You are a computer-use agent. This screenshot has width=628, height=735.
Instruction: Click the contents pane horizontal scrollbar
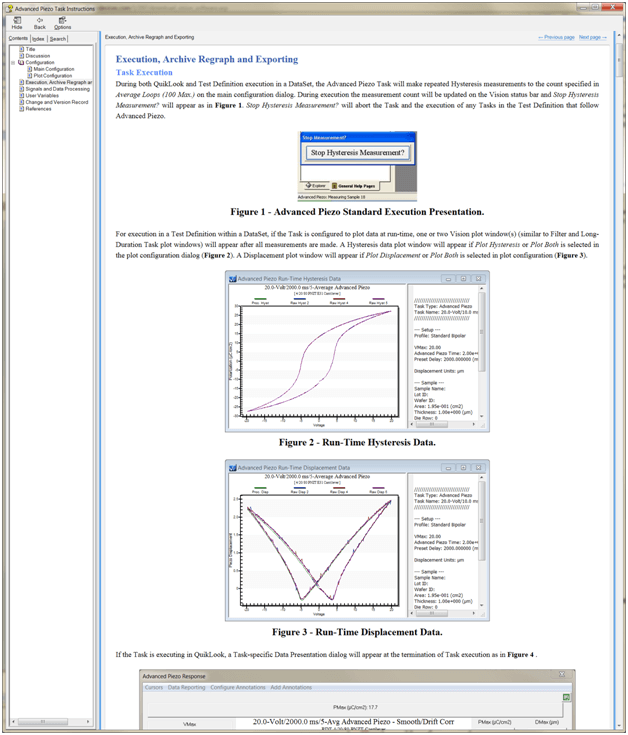click(x=51, y=721)
